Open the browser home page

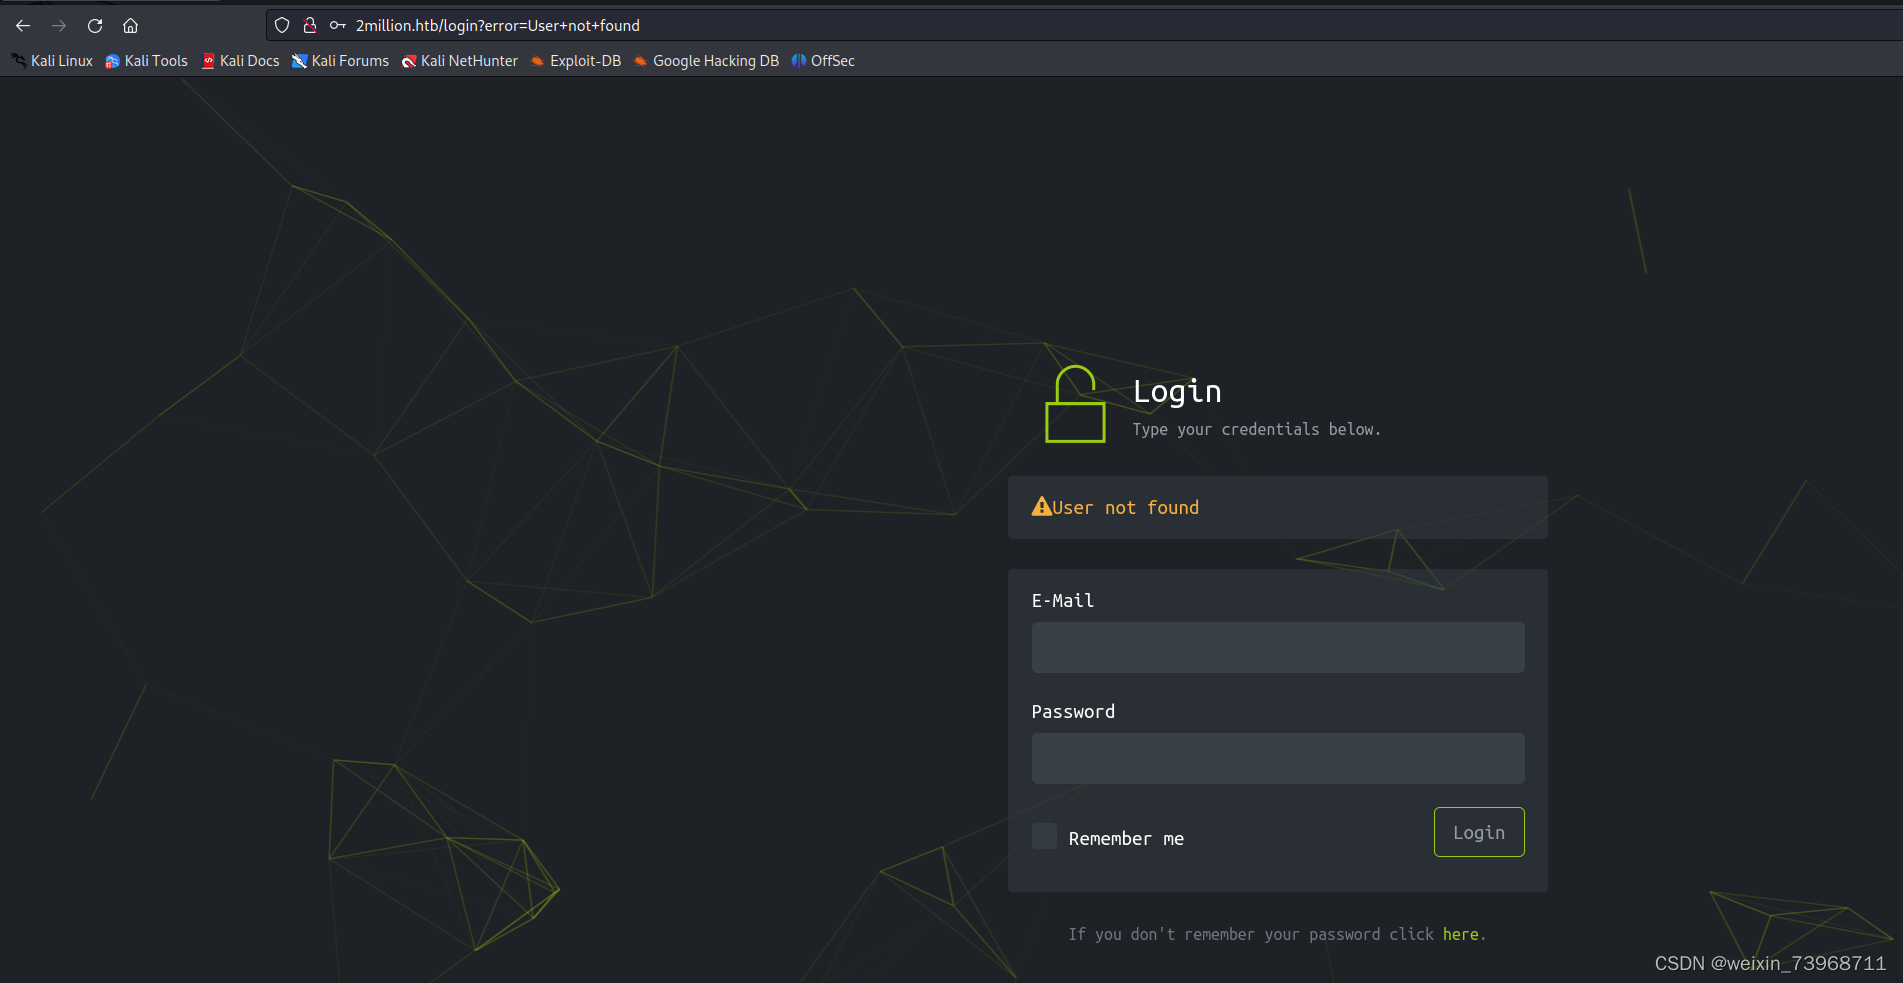[130, 25]
